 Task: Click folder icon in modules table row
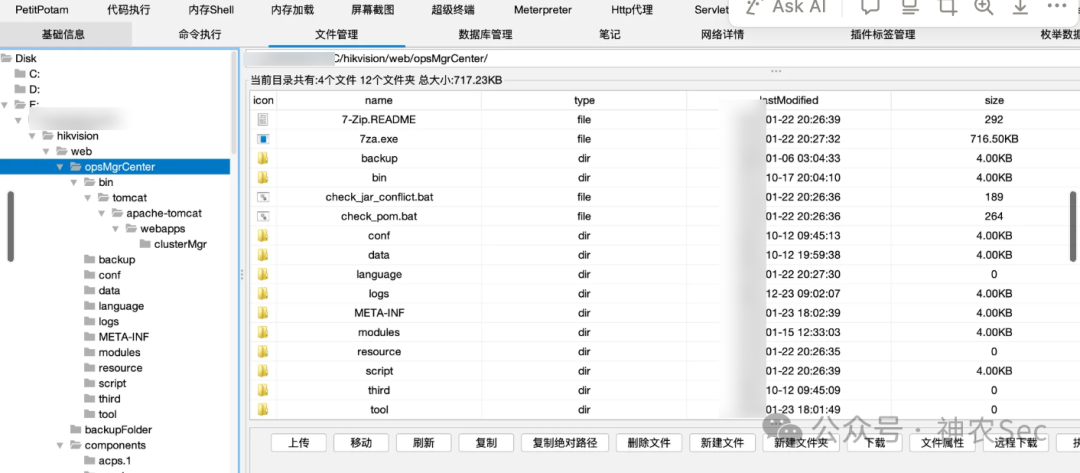(x=262, y=332)
